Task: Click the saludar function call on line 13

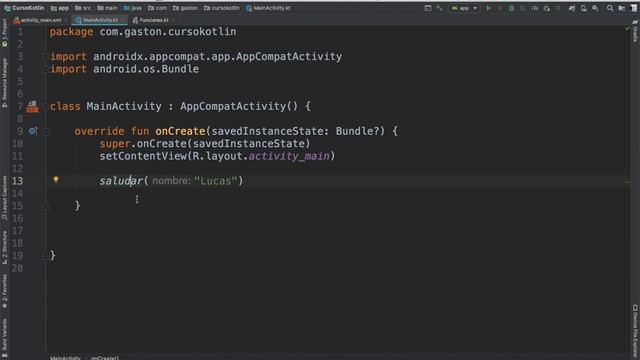Action: tap(121, 181)
